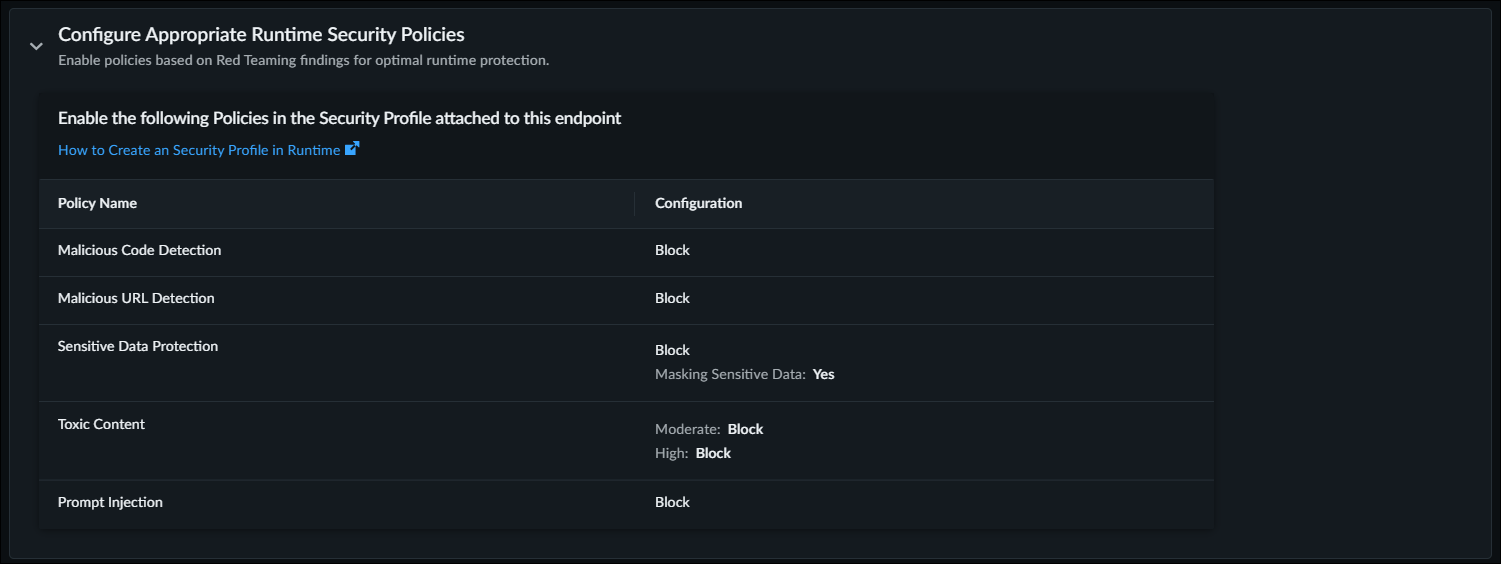
Task: Click the High Block value under Toxic Content
Action: click(x=713, y=453)
